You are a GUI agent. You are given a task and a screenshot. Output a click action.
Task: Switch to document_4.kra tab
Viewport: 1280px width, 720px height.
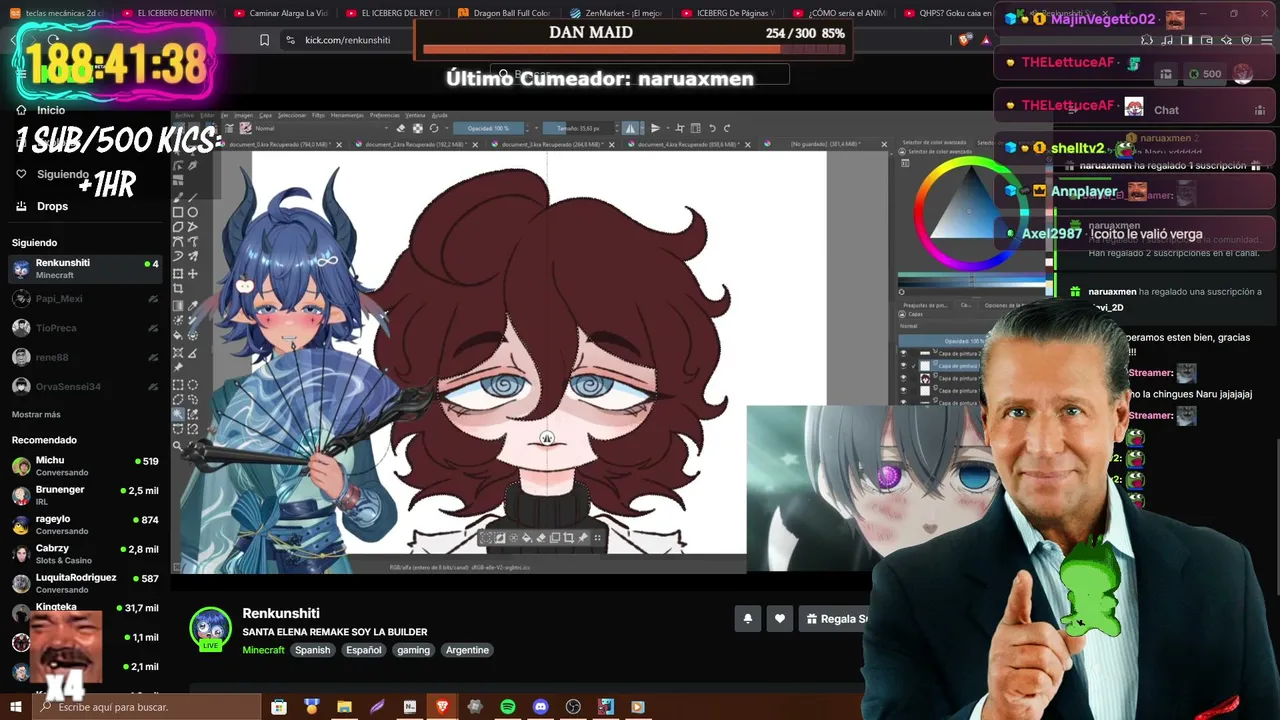(x=687, y=144)
